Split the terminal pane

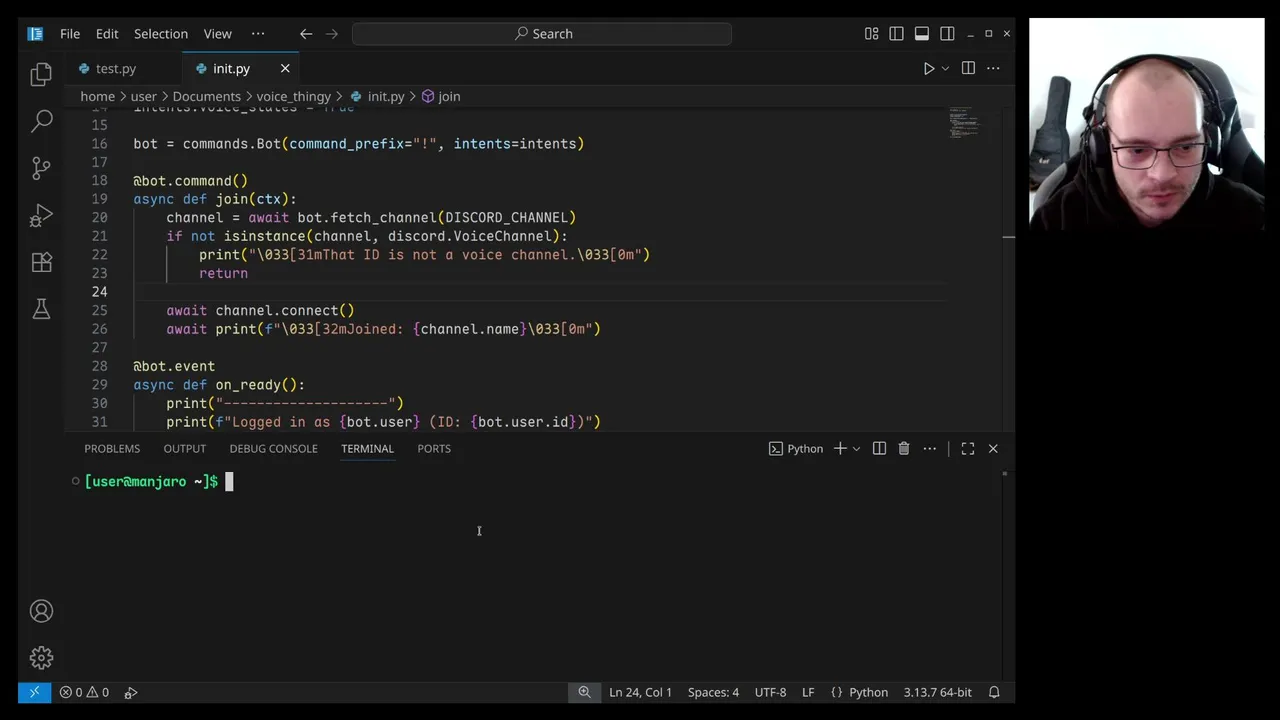[879, 448]
